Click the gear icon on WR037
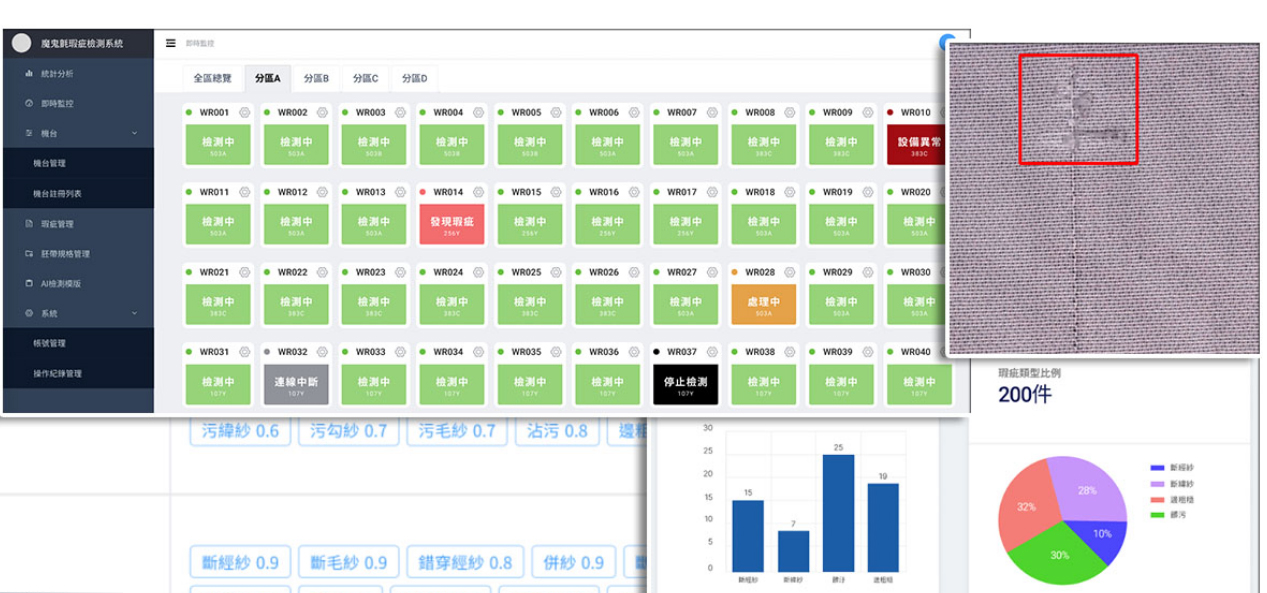 click(712, 352)
